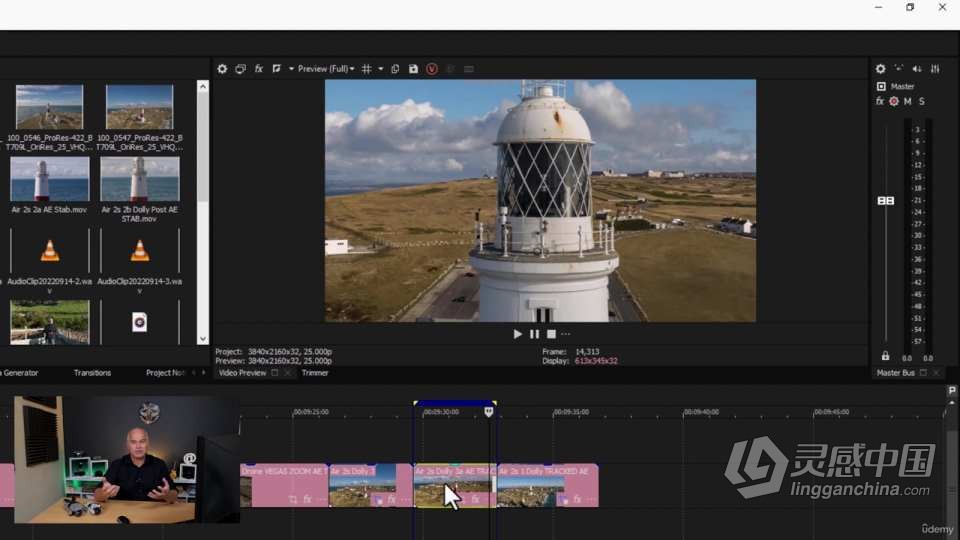Screen dimensions: 960x540
Task: Open event fx on Air 2s Dolly 1 clip
Action: (x=392, y=500)
